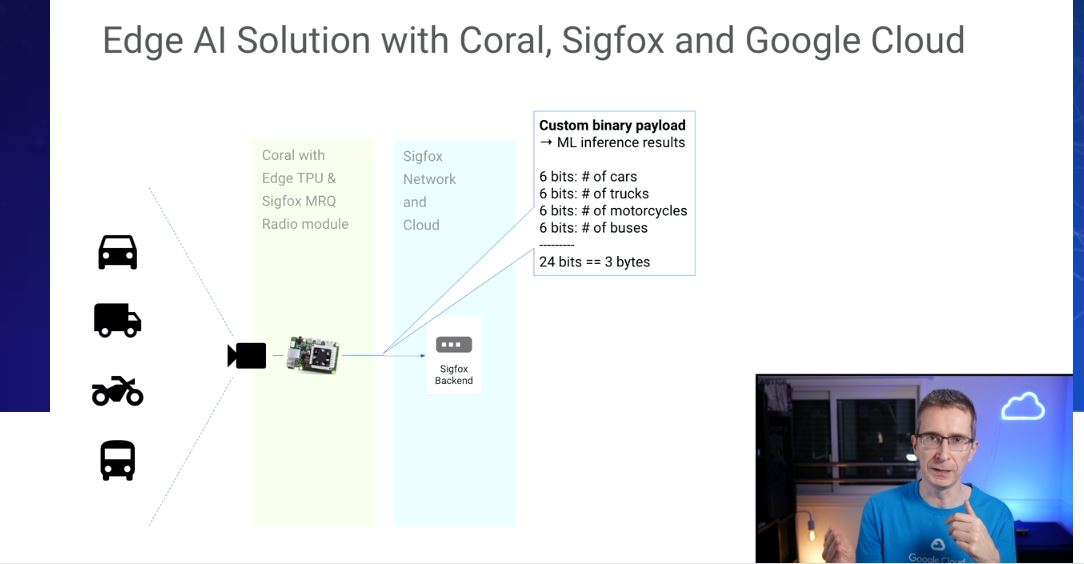Click the '6 bits: # of motorcycles' line

[613, 211]
